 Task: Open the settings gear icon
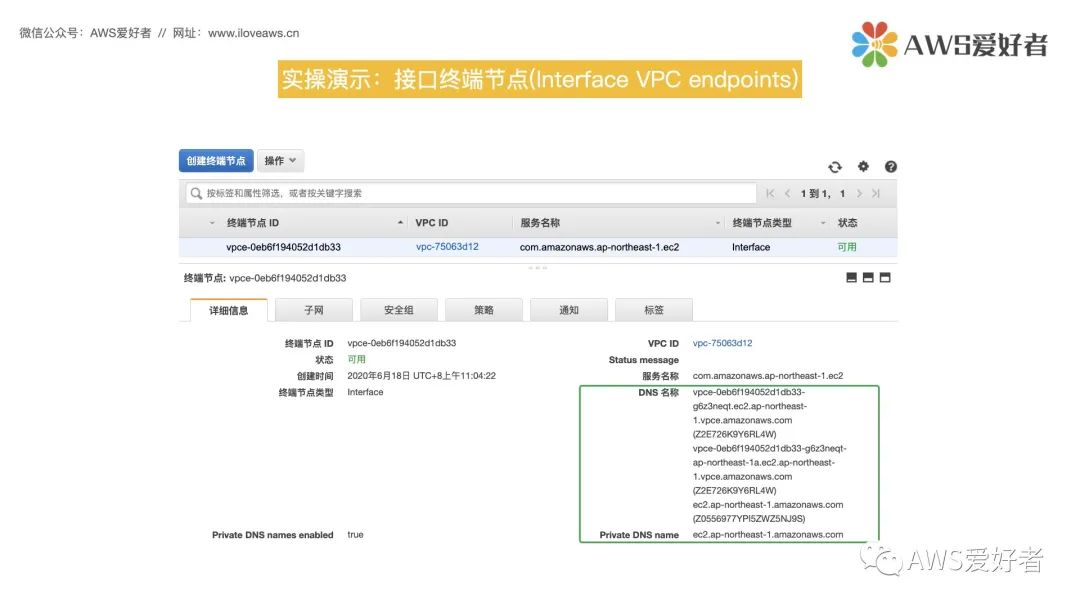click(863, 166)
